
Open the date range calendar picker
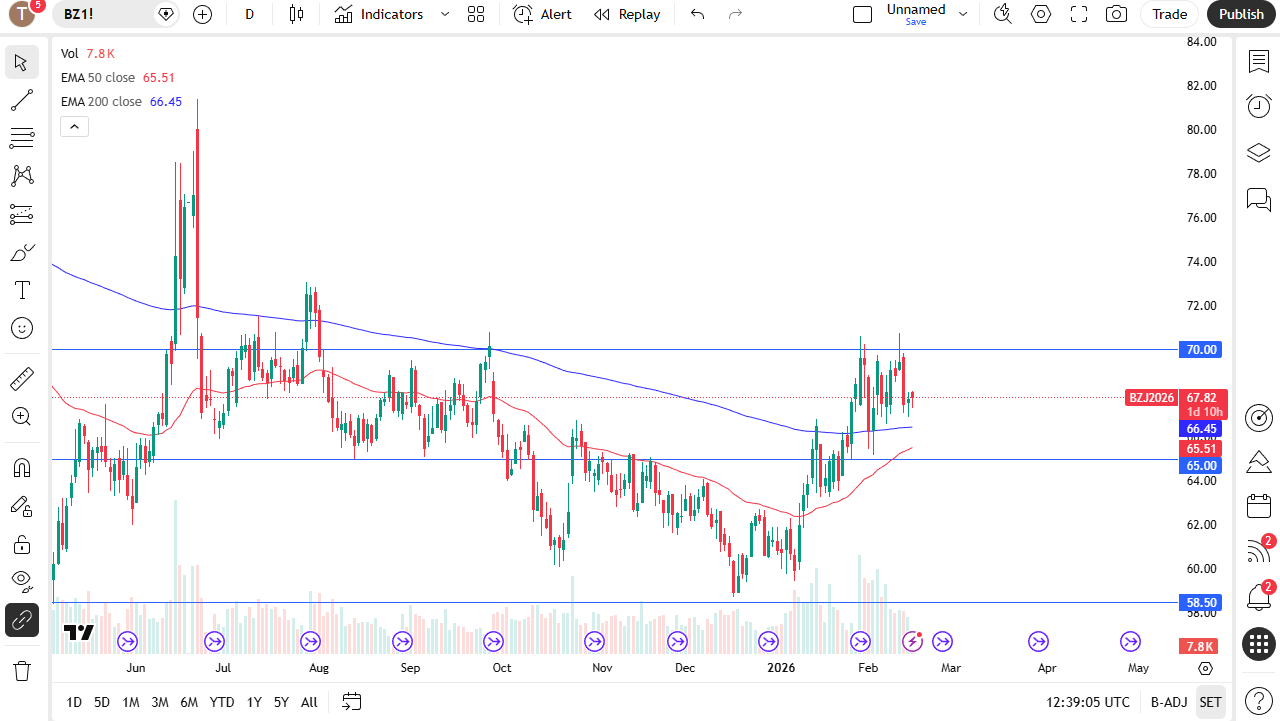point(351,702)
